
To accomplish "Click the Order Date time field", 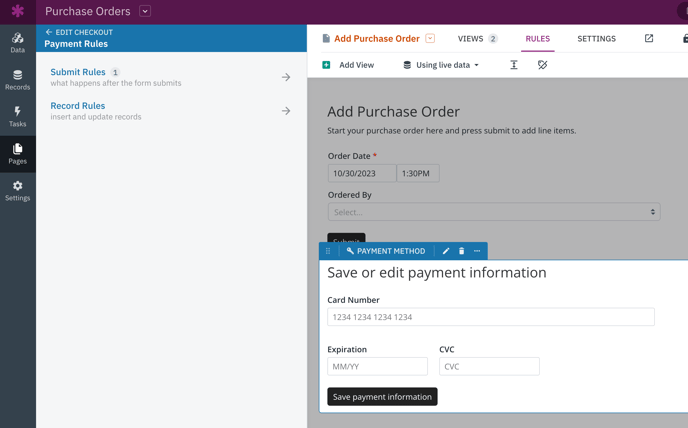I will click(x=418, y=173).
